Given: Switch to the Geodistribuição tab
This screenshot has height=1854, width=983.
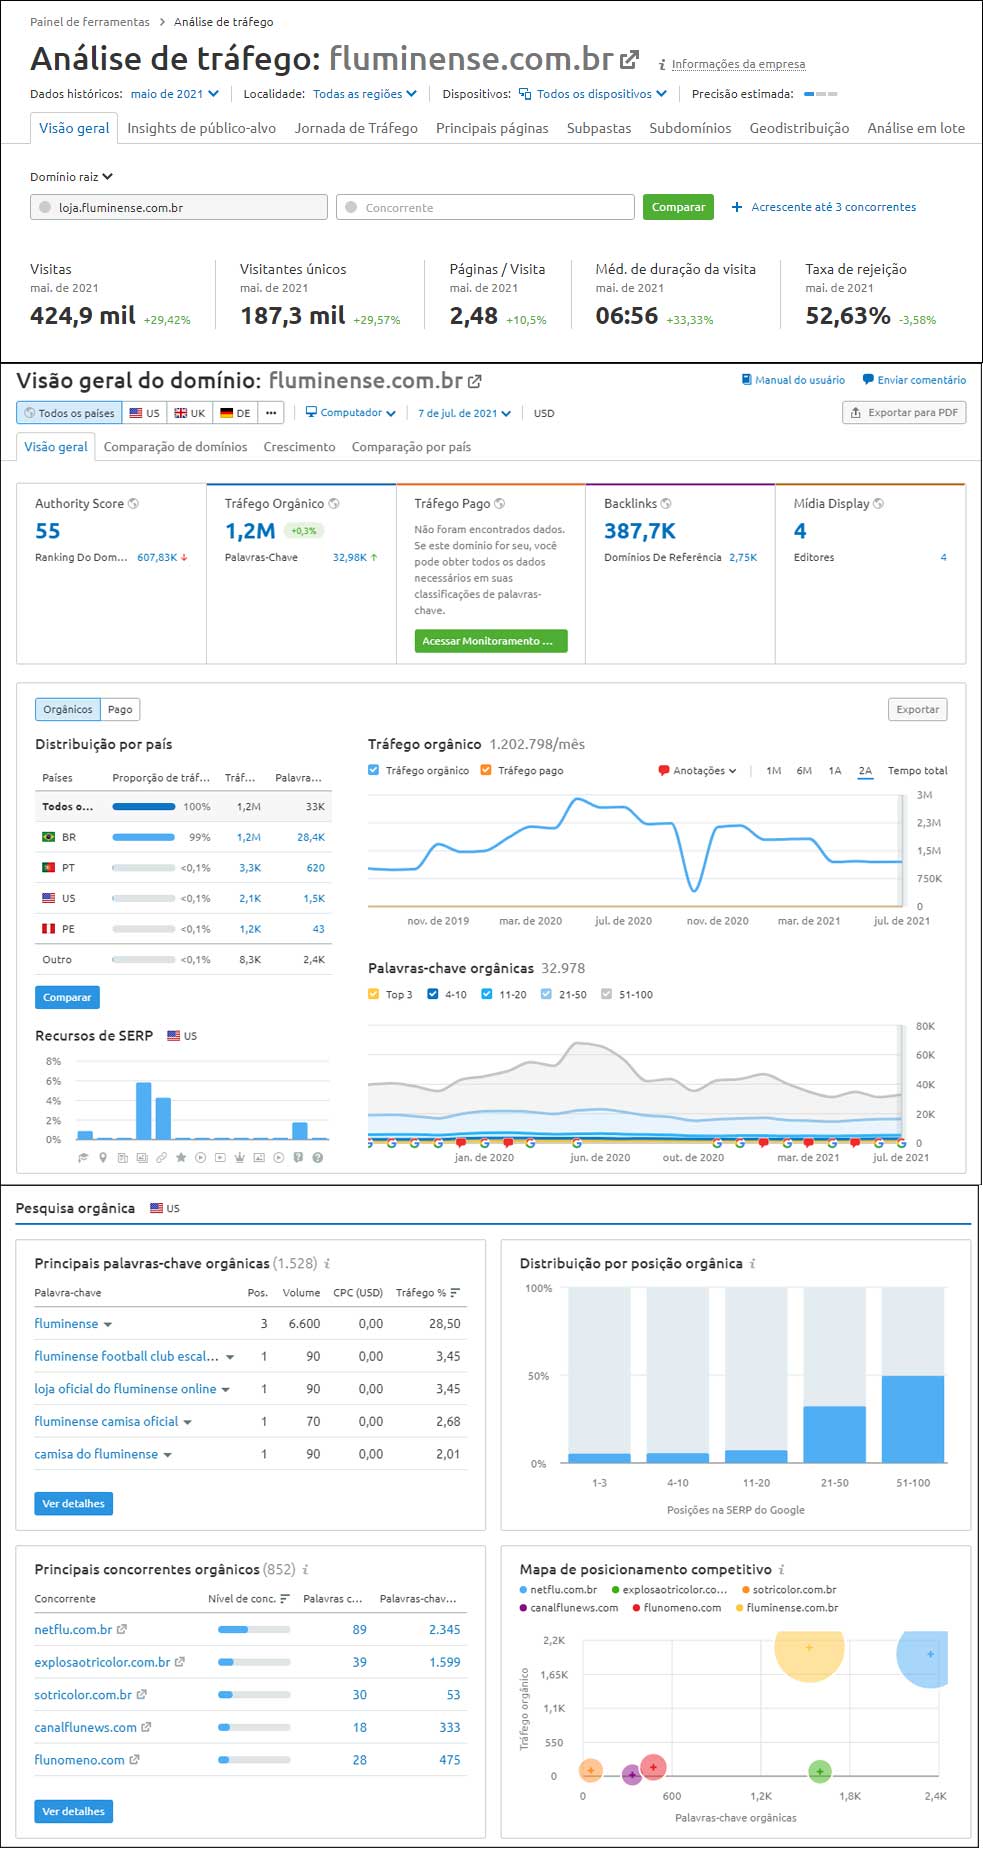Looking at the screenshot, I should coord(799,128).
